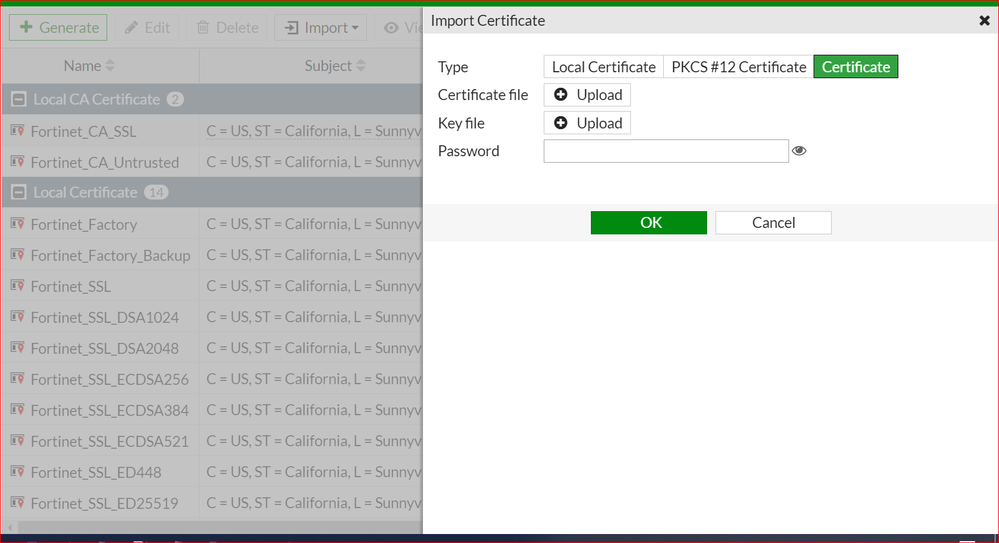Select the Fortinet_SSL_ECDSA384 row

(x=110, y=410)
